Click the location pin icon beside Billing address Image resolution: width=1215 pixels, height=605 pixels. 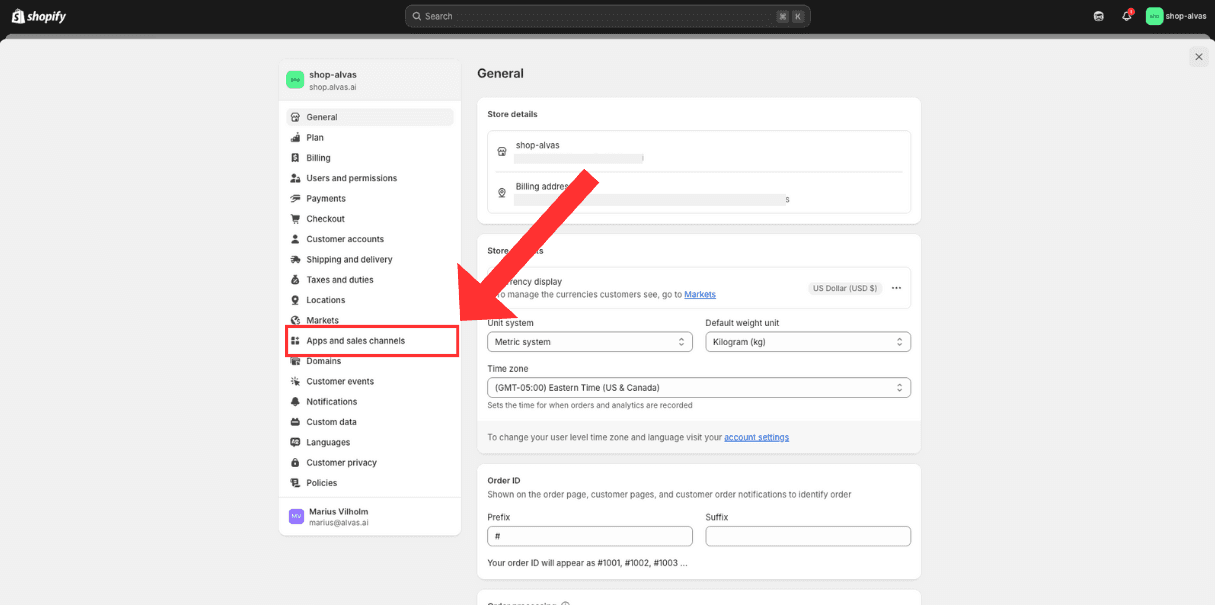pyautogui.click(x=502, y=192)
